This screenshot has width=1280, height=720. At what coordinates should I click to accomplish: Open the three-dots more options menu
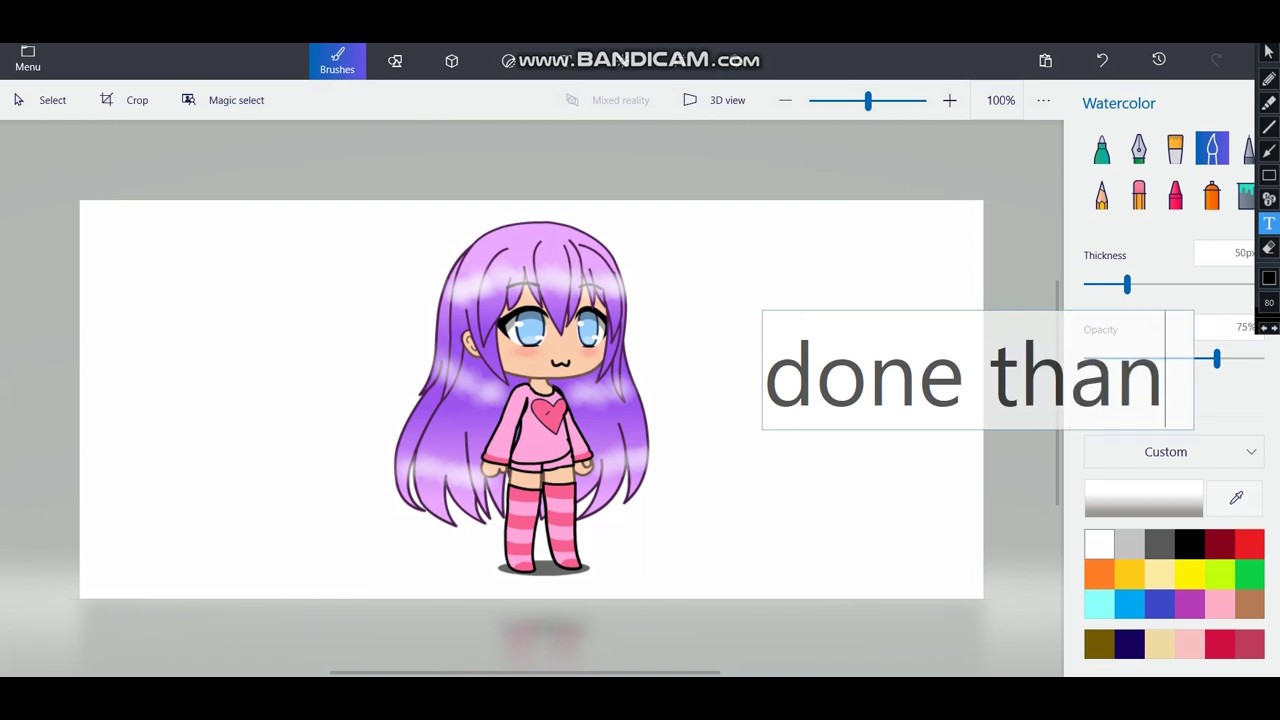tap(1043, 100)
